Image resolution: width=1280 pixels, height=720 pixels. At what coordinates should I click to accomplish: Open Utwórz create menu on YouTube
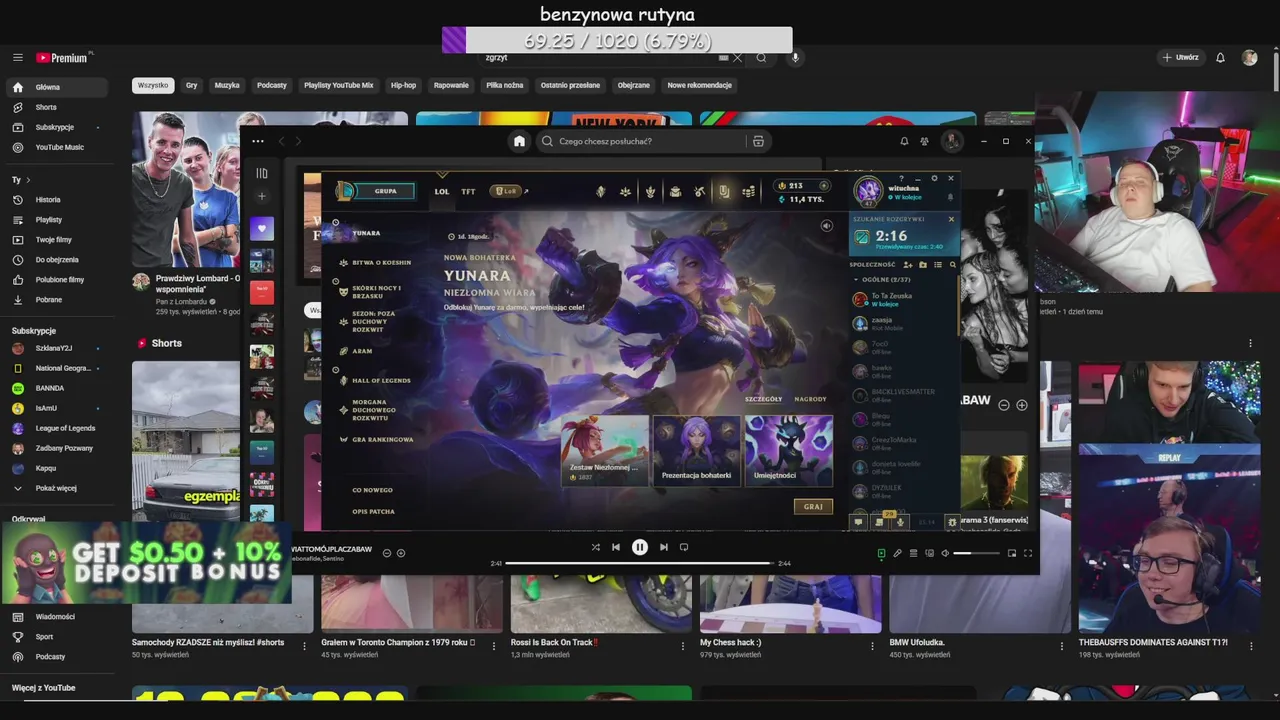pyautogui.click(x=1180, y=58)
